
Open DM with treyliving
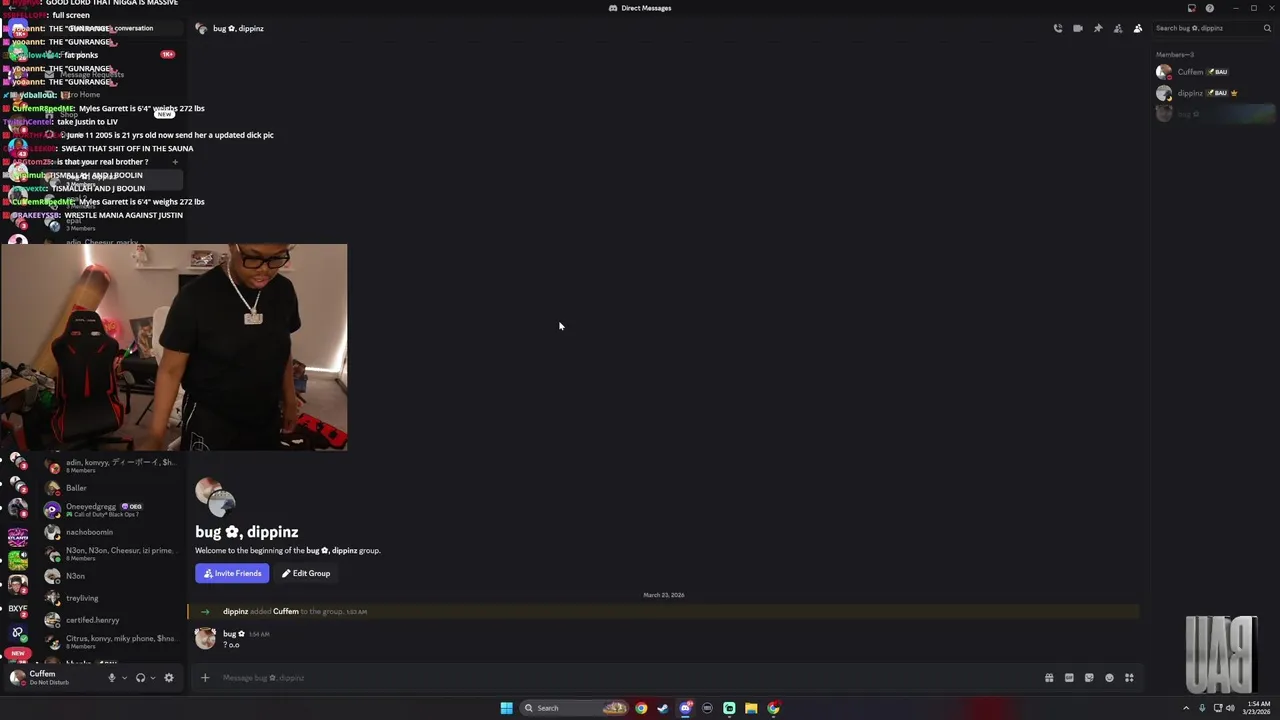(x=110, y=598)
